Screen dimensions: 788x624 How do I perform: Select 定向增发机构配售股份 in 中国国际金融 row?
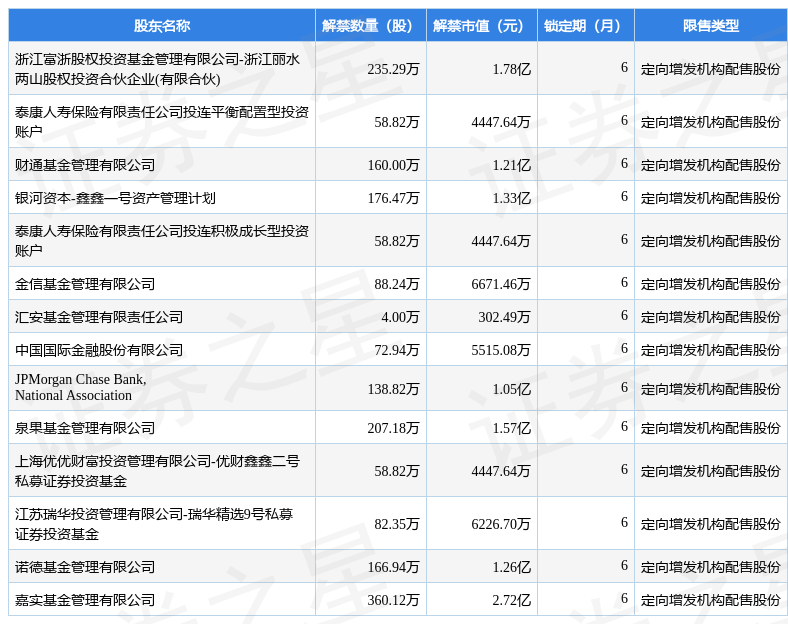pos(711,350)
